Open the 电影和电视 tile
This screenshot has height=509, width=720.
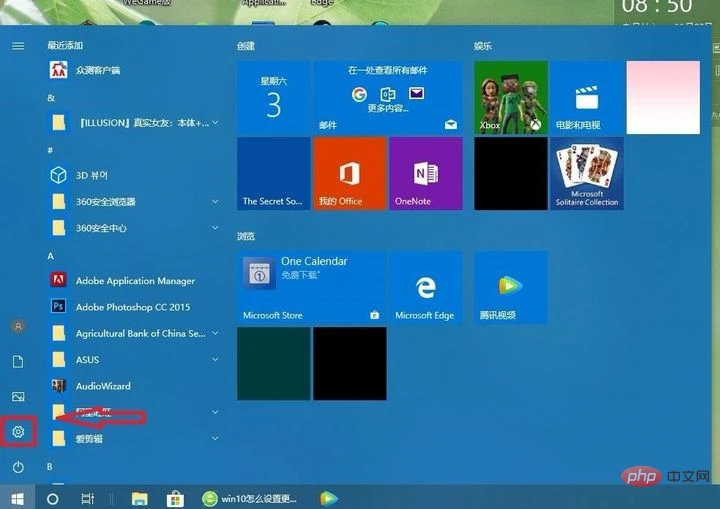pyautogui.click(x=587, y=97)
